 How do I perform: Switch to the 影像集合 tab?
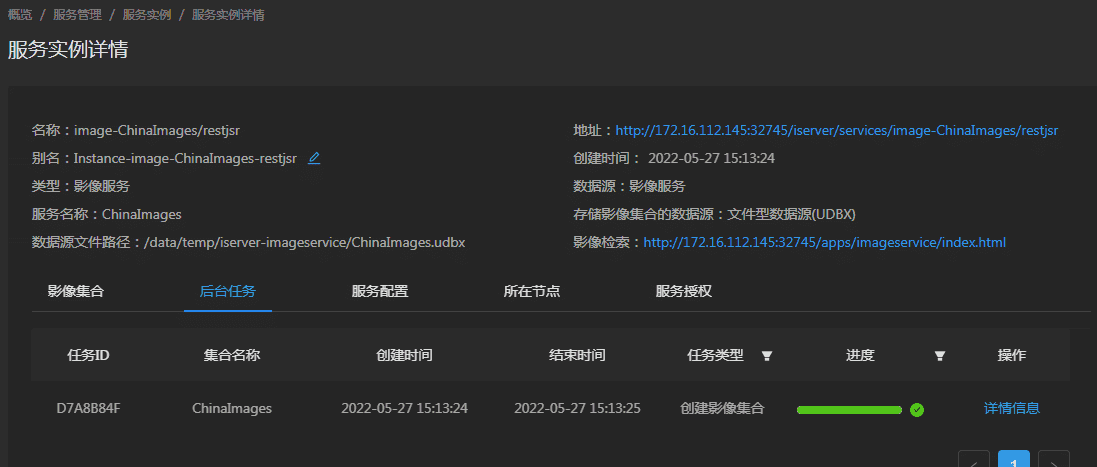pos(76,292)
